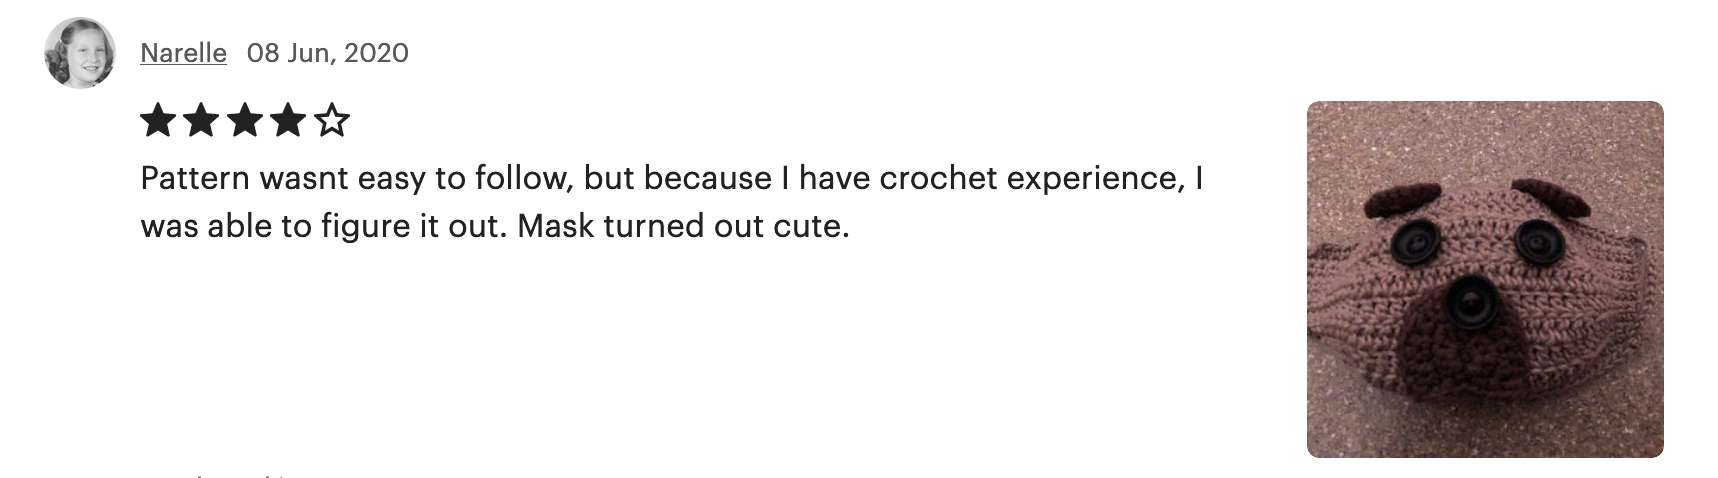Click the second filled rating star
Image resolution: width=1718 pixels, height=478 pixels.
tap(201, 122)
